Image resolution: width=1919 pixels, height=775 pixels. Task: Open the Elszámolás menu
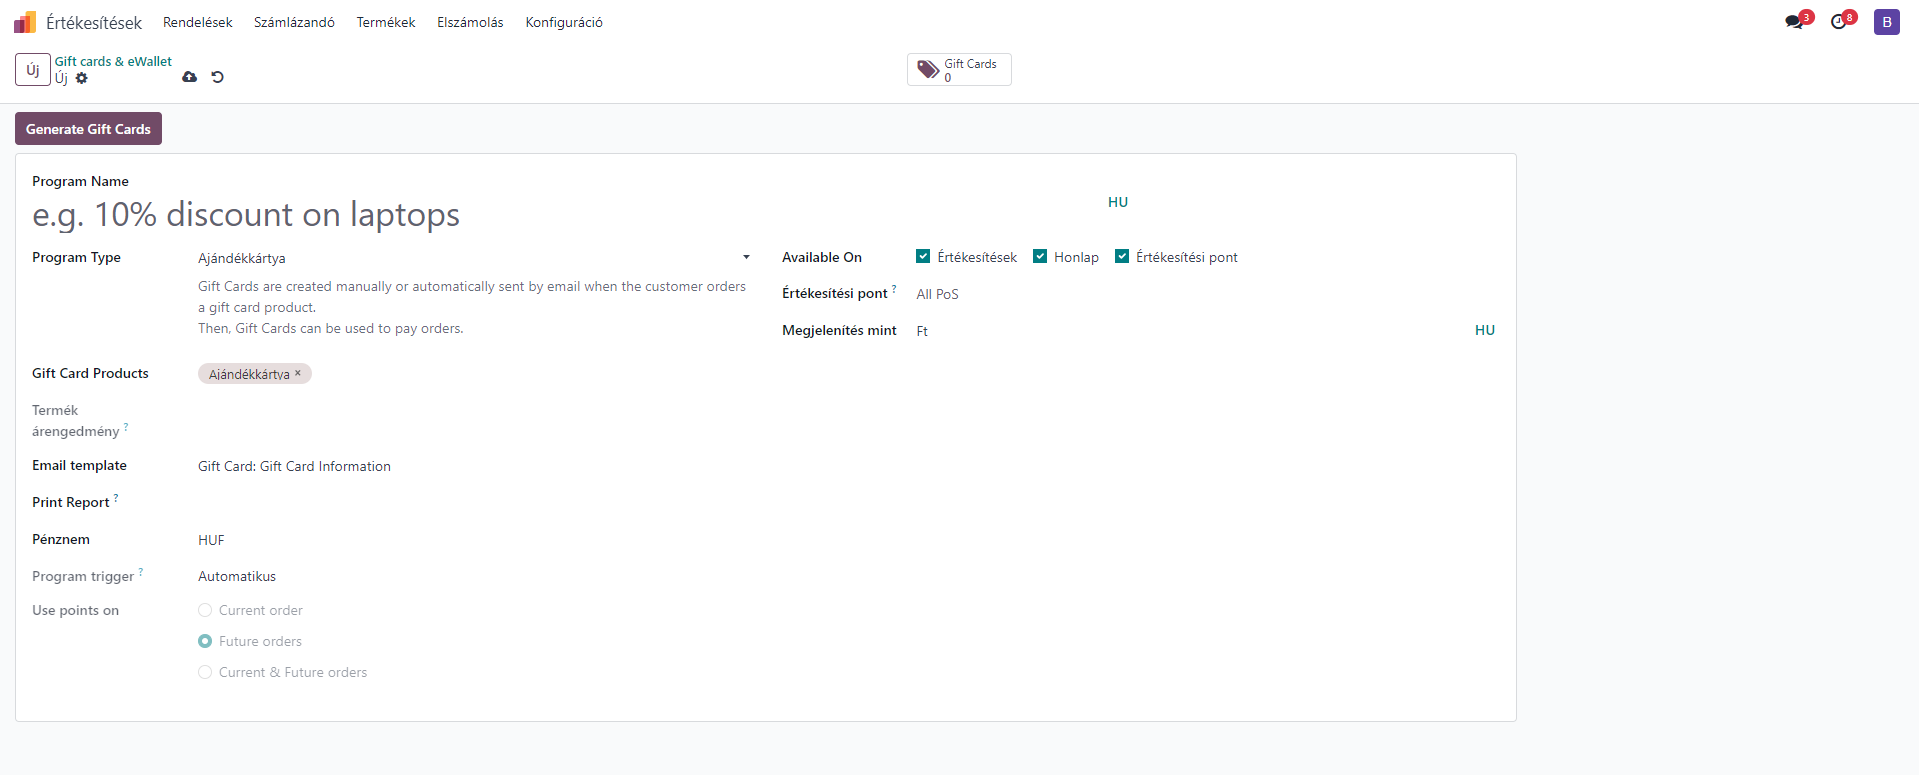point(470,22)
